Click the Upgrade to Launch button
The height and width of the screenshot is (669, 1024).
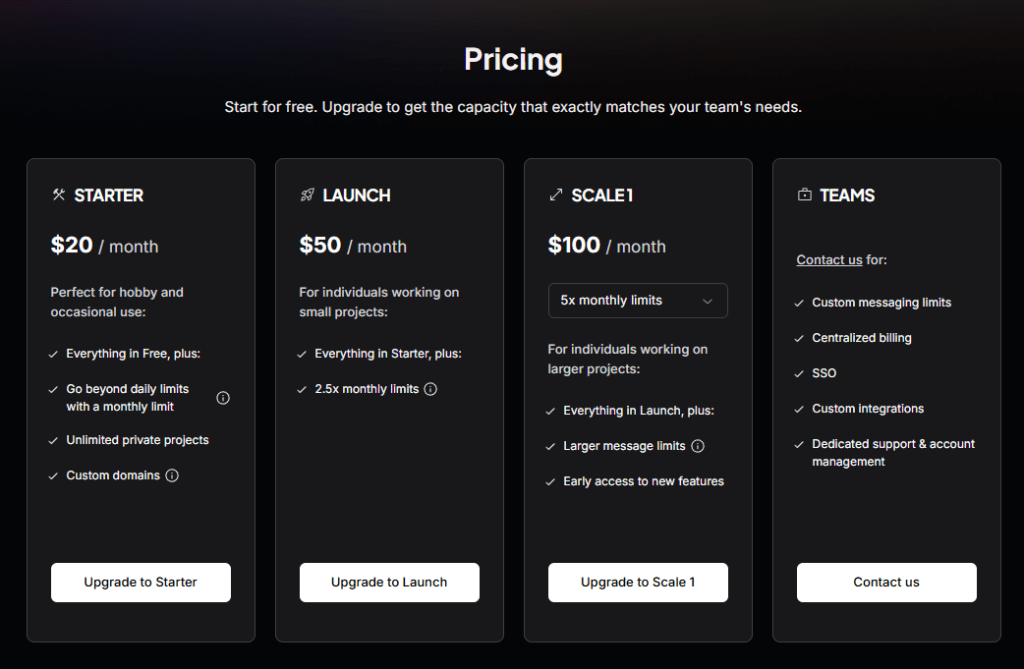coord(389,582)
